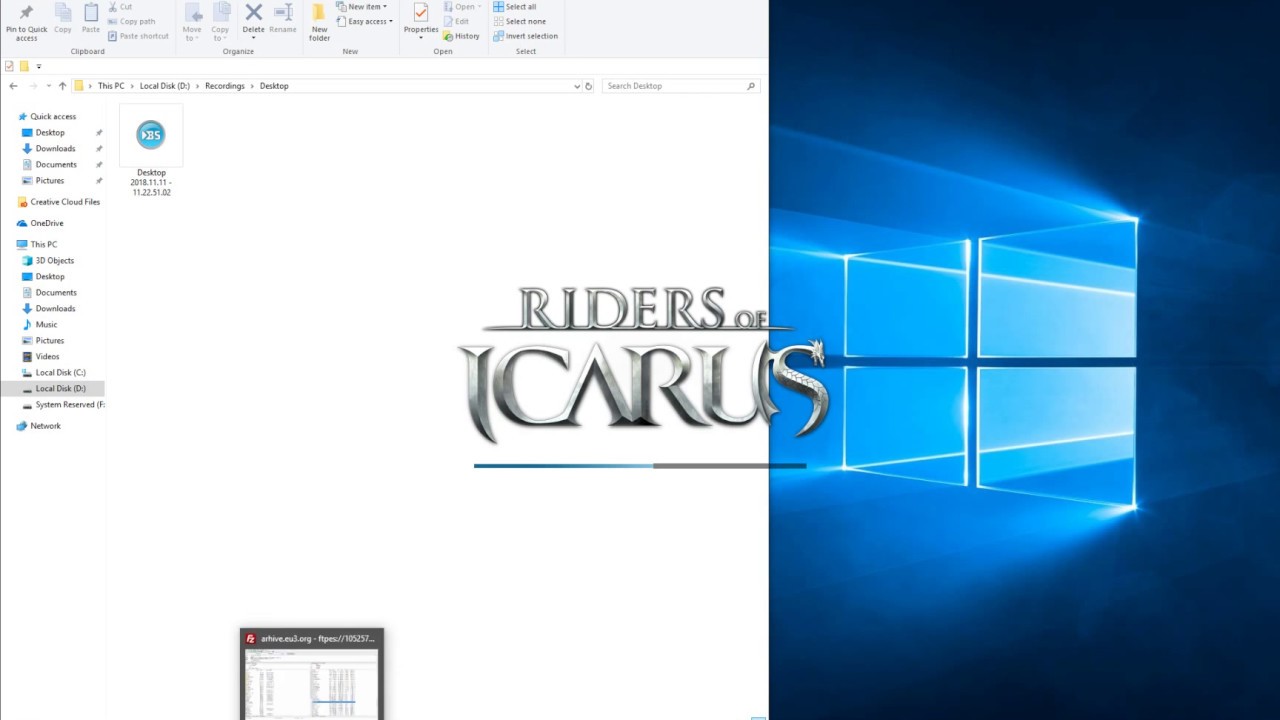Select Quick access in navigation pane
1280x720 pixels.
53,116
